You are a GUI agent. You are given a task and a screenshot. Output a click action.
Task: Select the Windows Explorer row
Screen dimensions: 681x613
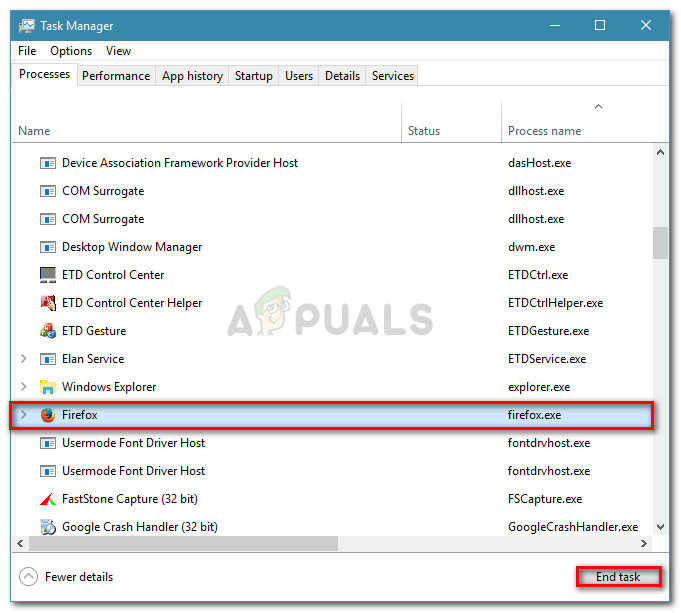coord(332,387)
